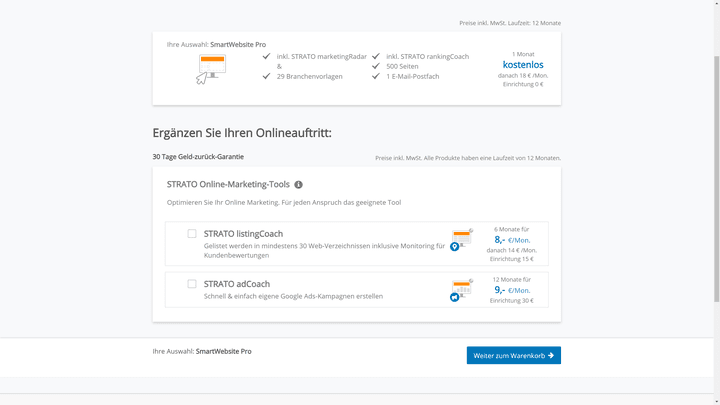Click 'Optimieren Sie Ihr Online Marketing' subtitle
This screenshot has width=720, height=405.
[284, 202]
